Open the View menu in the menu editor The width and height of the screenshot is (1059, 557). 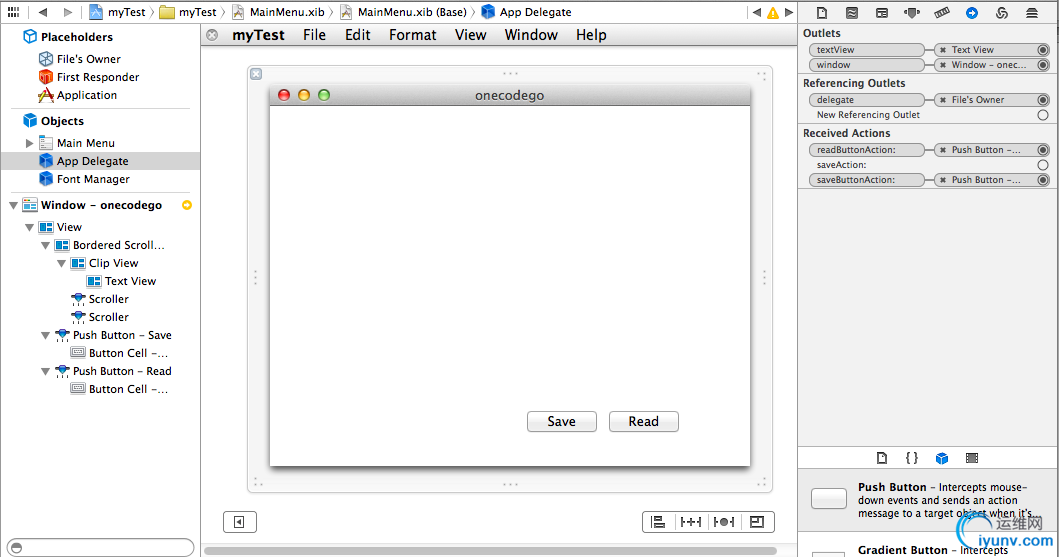tap(471, 35)
